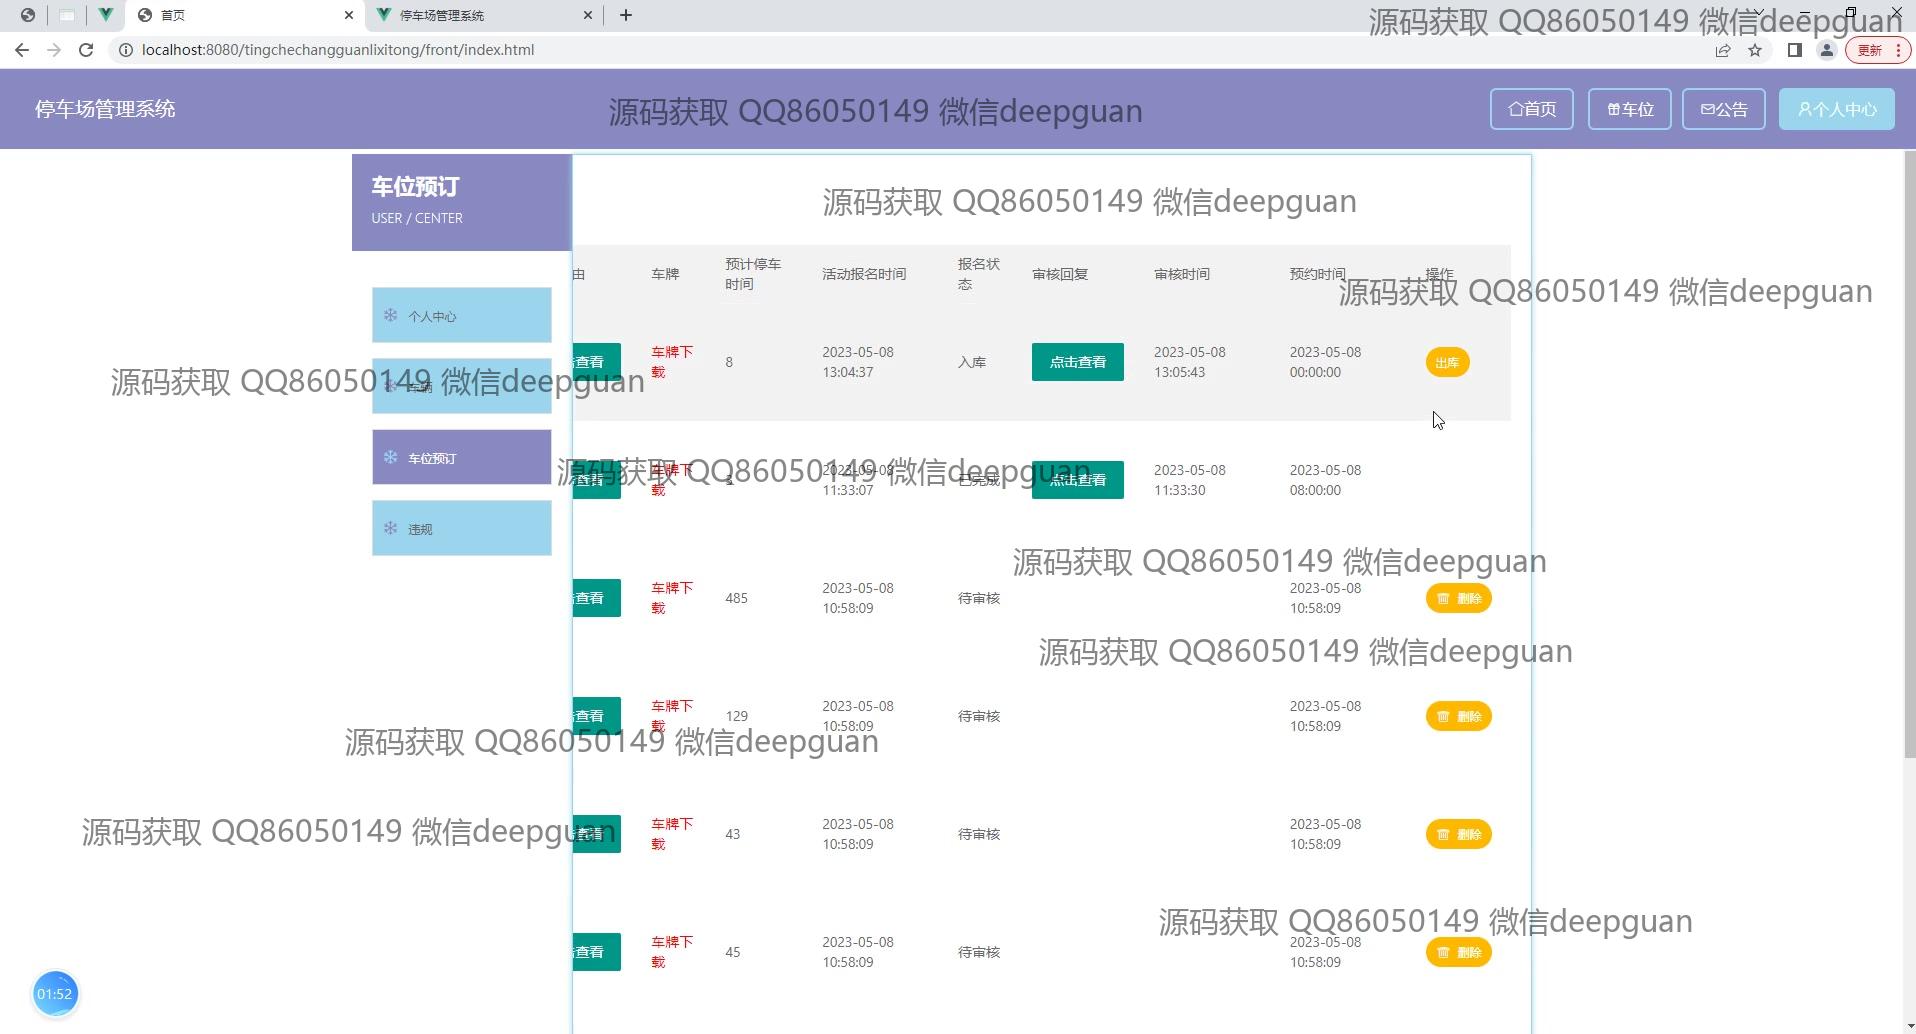
Task: Click the share page icon in address bar
Action: [x=1723, y=50]
